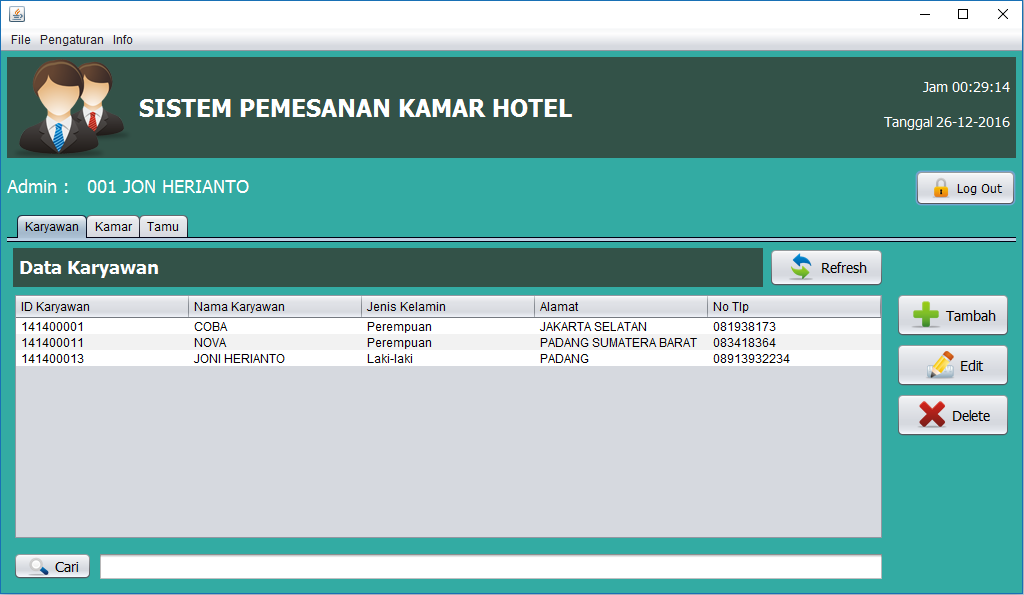
Task: Click the padlock icon on Log Out
Action: pyautogui.click(x=940, y=188)
